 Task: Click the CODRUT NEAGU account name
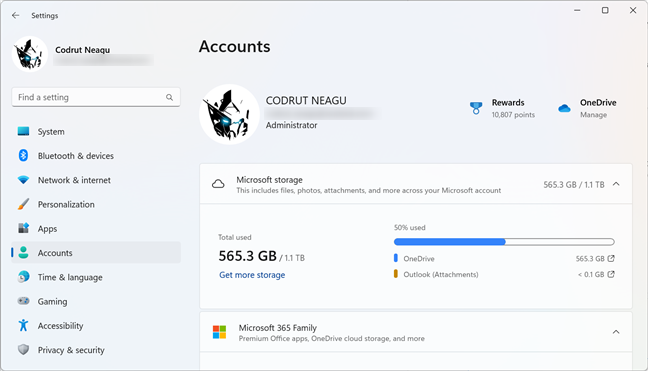click(306, 100)
